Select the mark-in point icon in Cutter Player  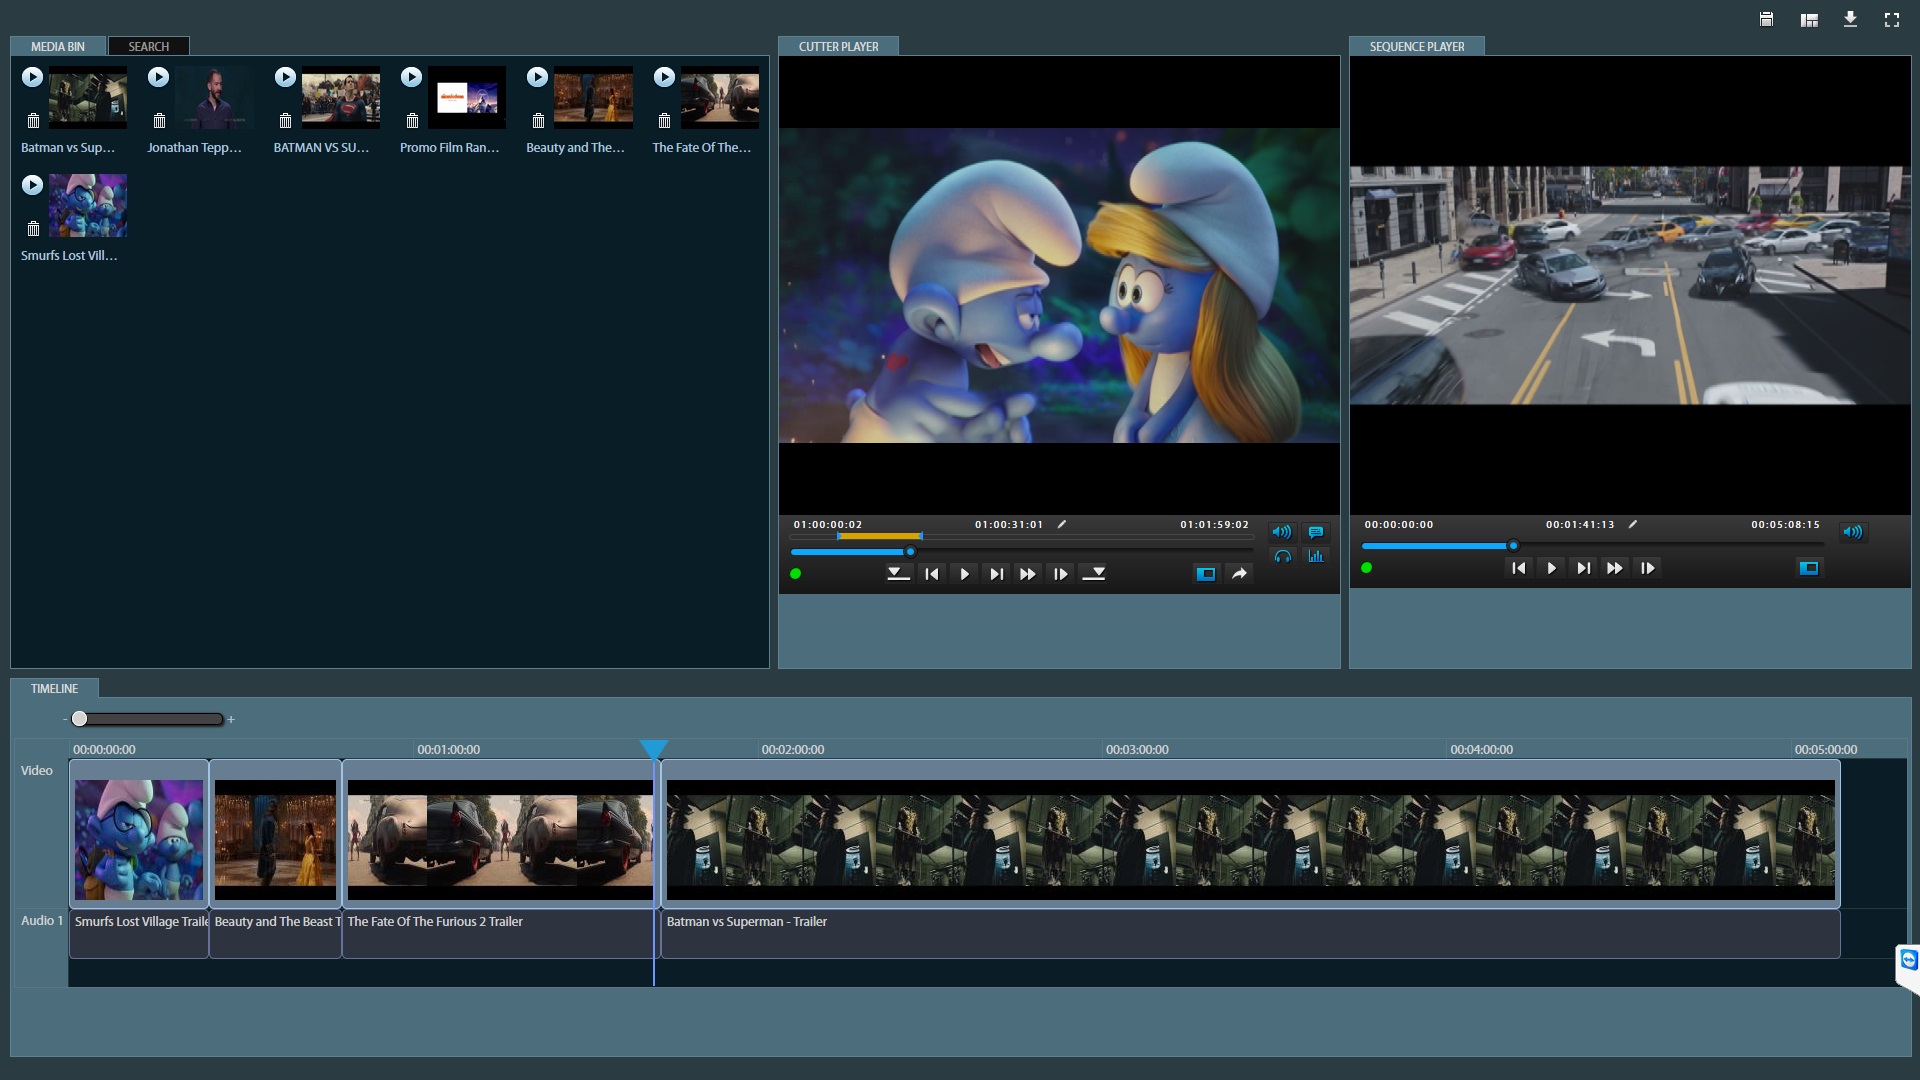(x=895, y=574)
